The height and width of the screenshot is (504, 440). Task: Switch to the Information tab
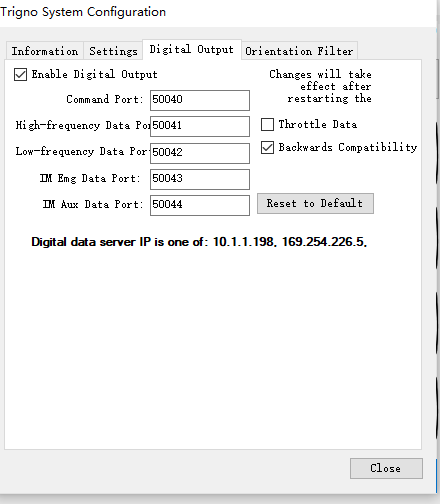[45, 51]
